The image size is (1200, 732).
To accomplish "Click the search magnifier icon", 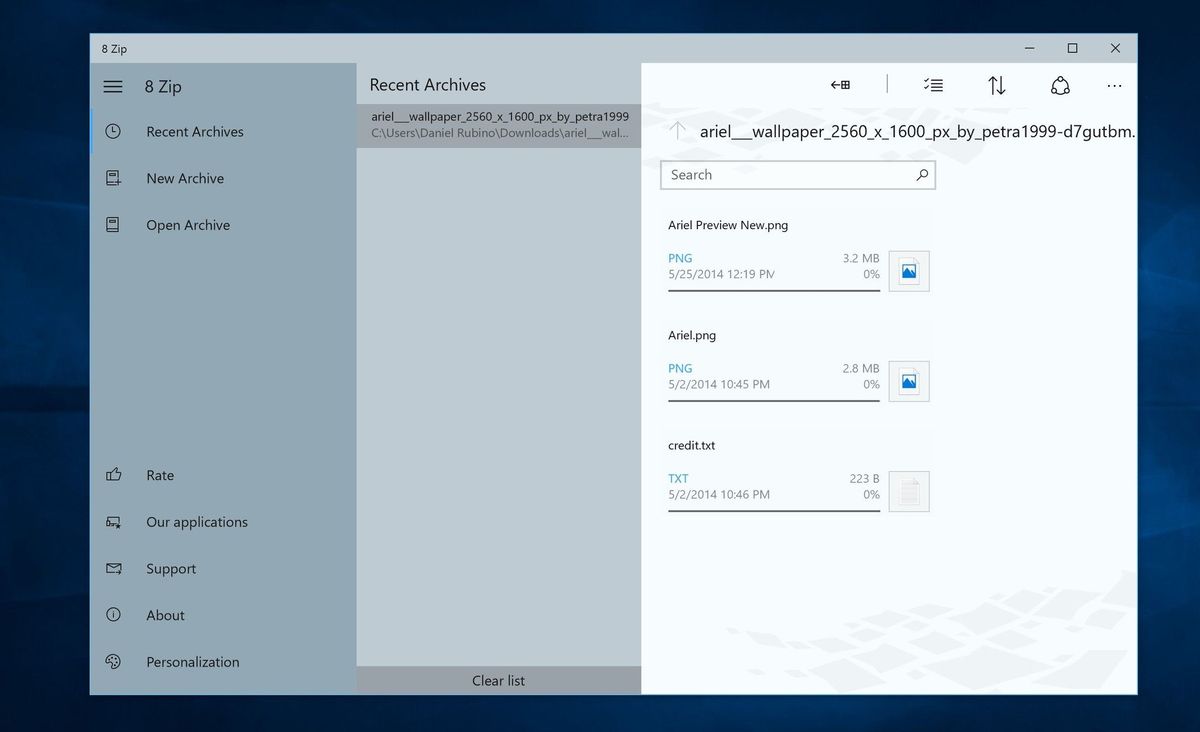I will 922,174.
